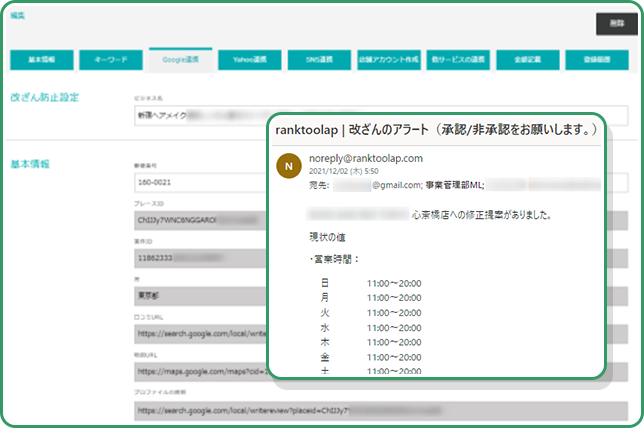Image resolution: width=644 pixels, height=428 pixels.
Task: Click the 改ざん防止設定 section heading
Action: point(44,98)
